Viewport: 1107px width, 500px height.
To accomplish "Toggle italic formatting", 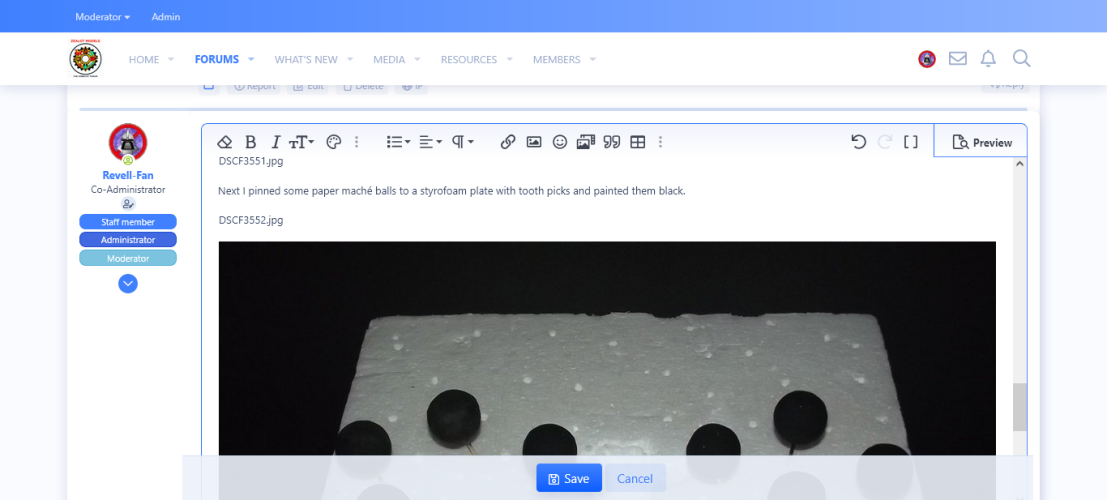I will coord(276,142).
